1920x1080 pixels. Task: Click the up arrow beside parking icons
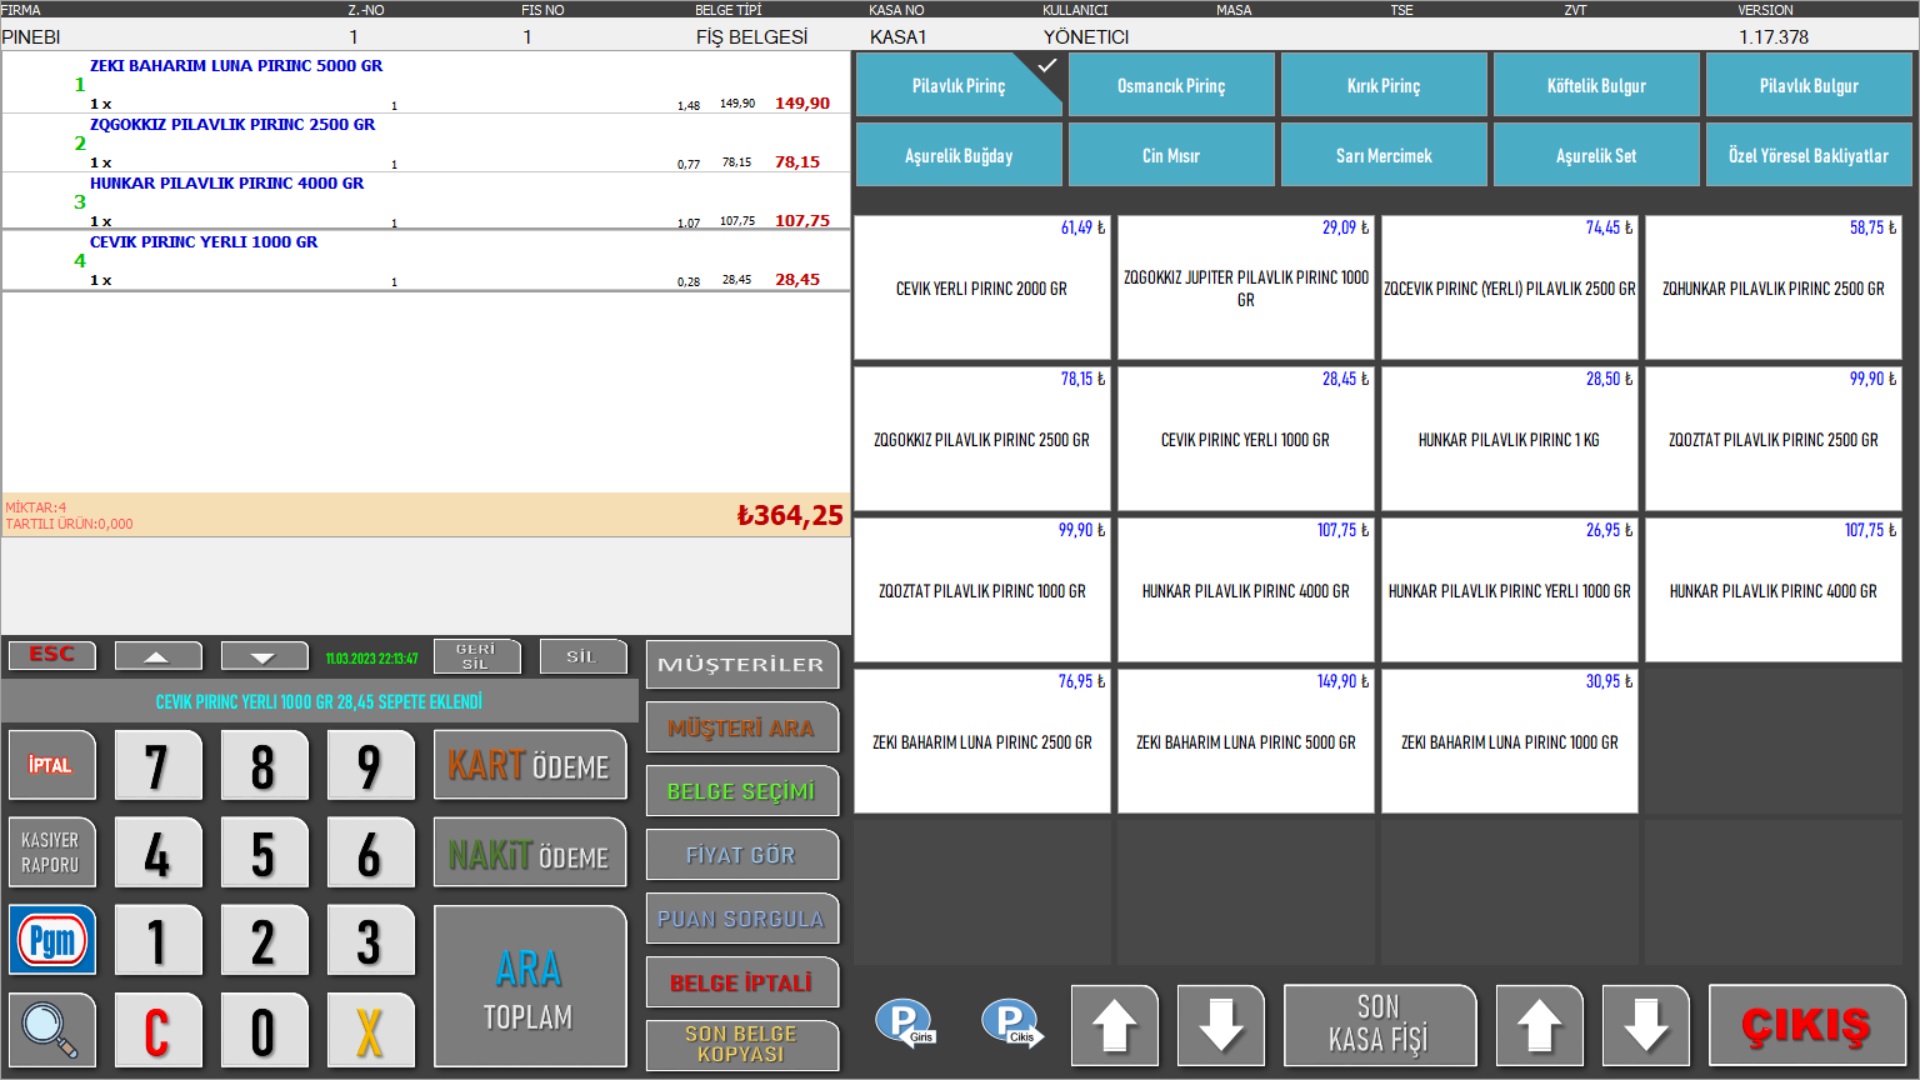pos(1114,1025)
